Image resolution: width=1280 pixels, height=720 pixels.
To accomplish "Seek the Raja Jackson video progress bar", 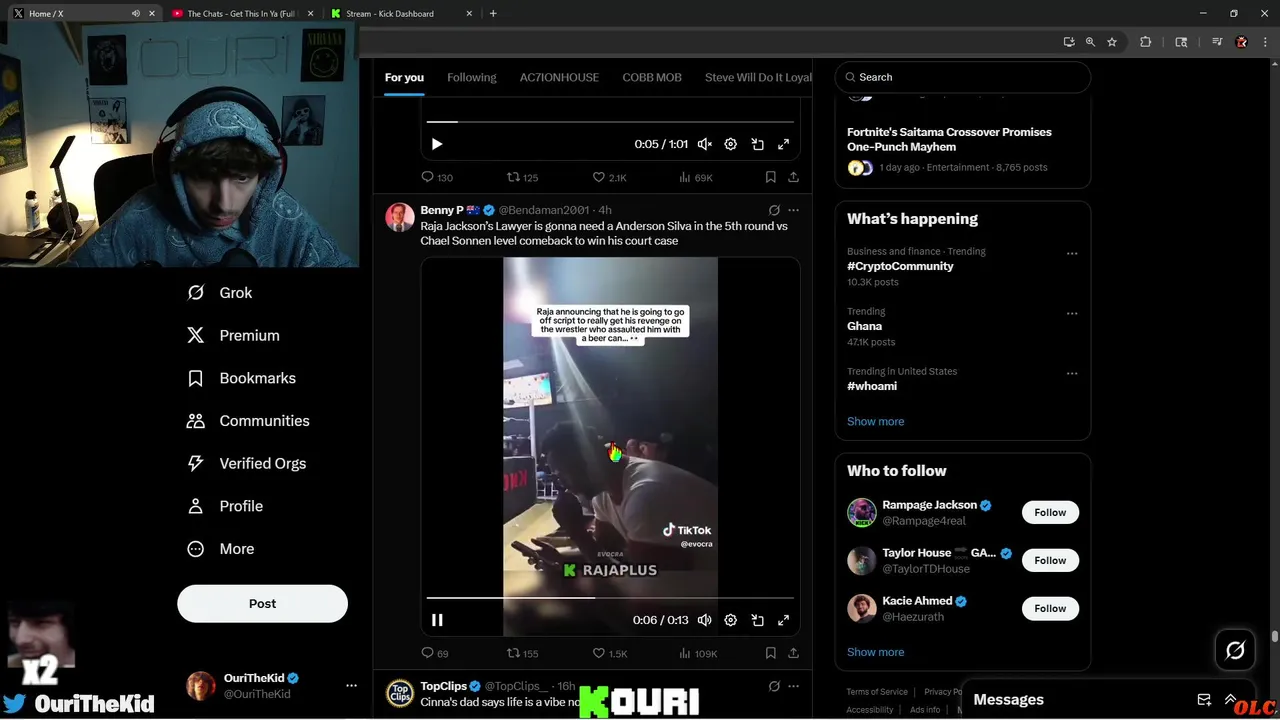I will (x=610, y=598).
